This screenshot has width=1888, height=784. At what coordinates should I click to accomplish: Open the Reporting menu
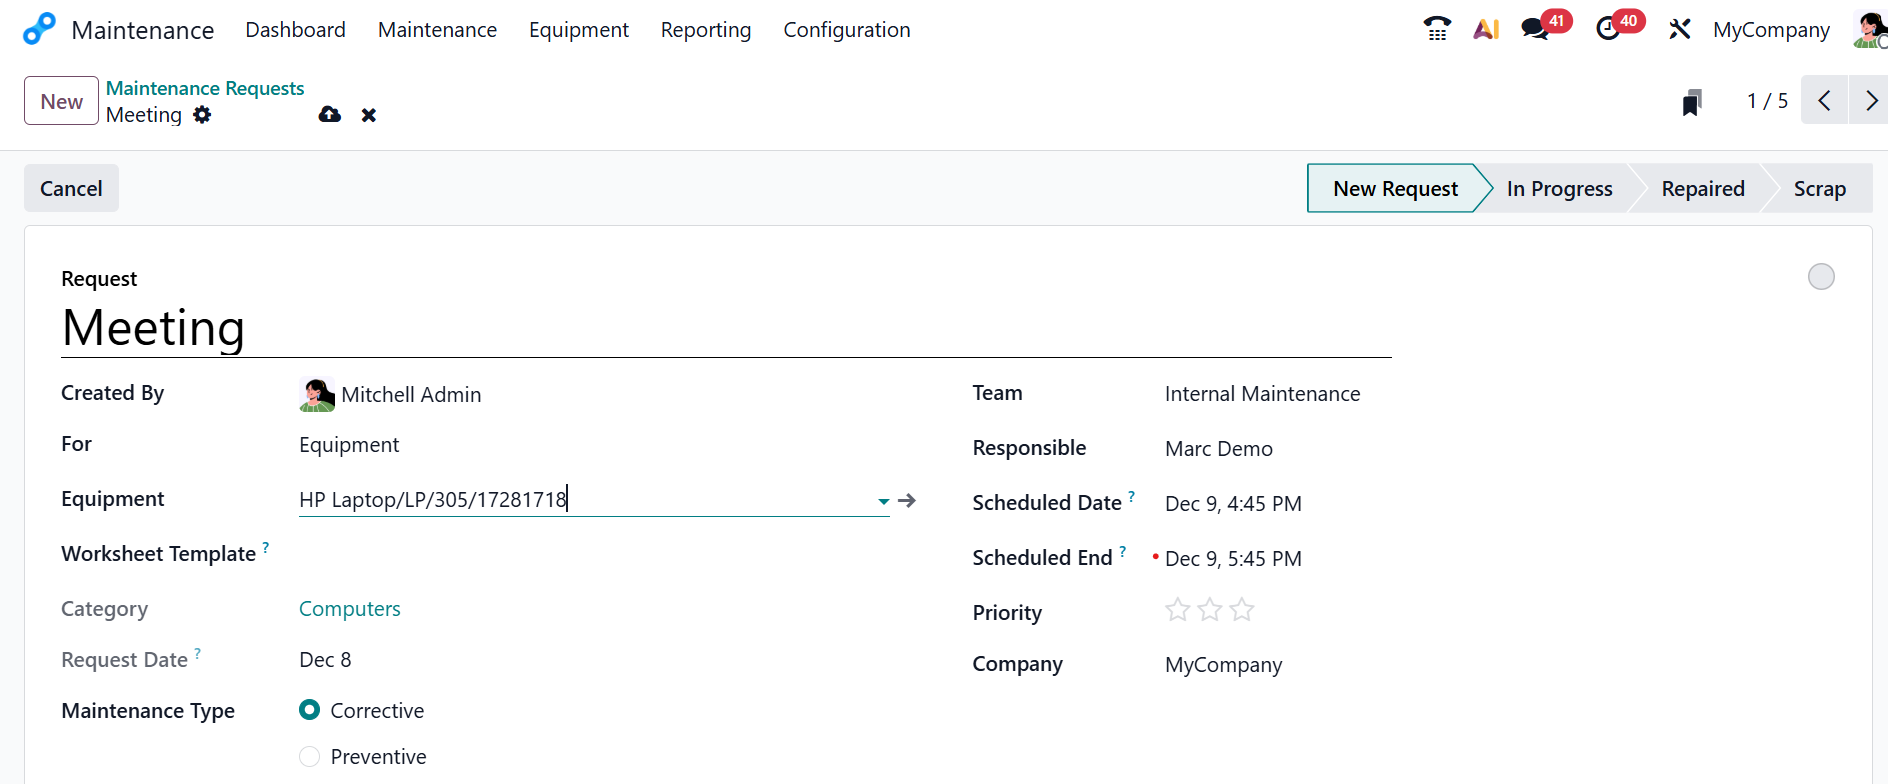705,30
